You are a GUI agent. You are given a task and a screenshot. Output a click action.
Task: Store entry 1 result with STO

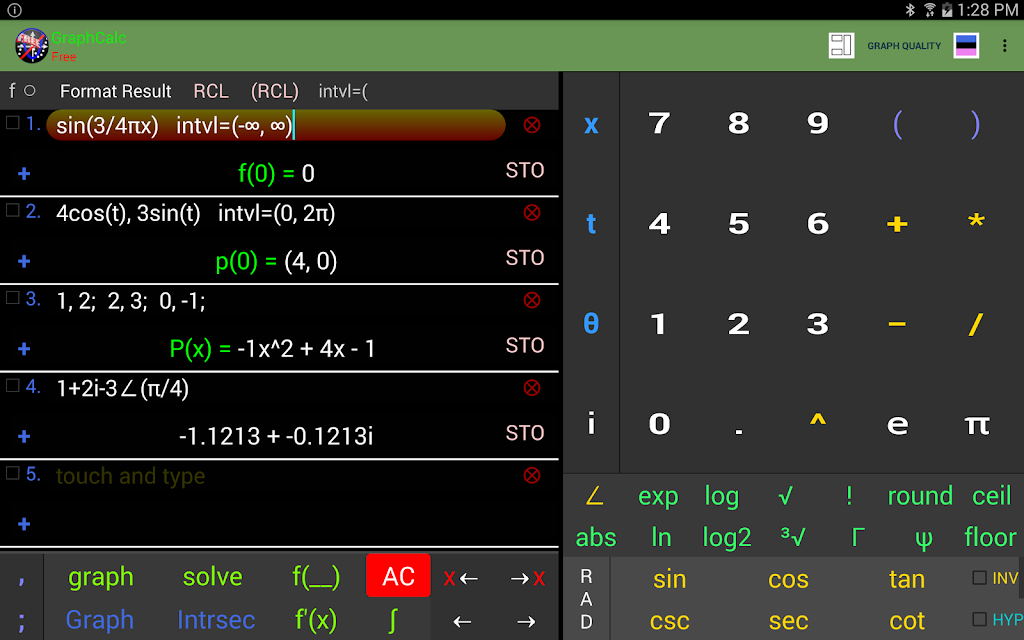(x=525, y=170)
